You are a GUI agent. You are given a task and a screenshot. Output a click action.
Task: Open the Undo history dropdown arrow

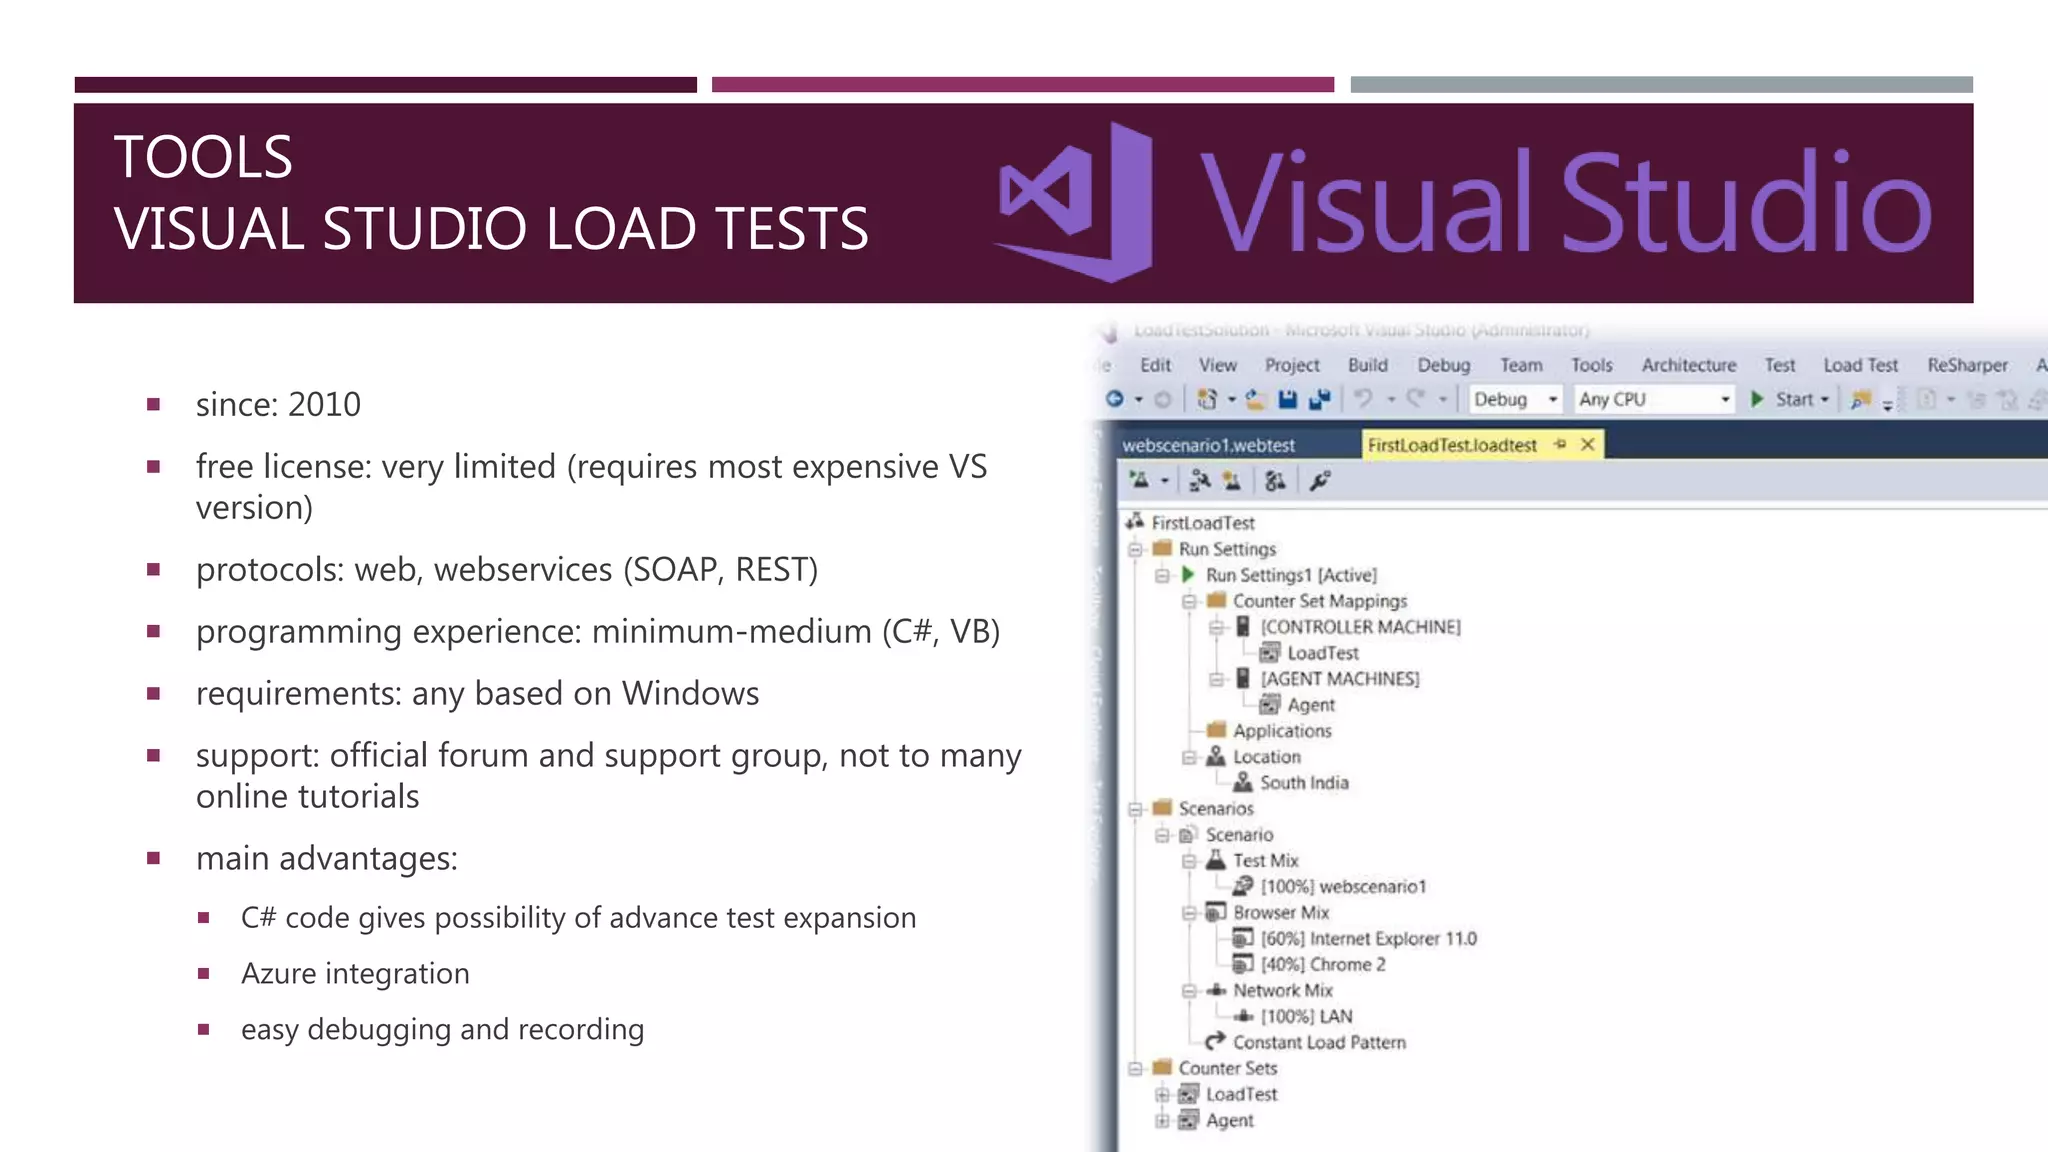1391,399
